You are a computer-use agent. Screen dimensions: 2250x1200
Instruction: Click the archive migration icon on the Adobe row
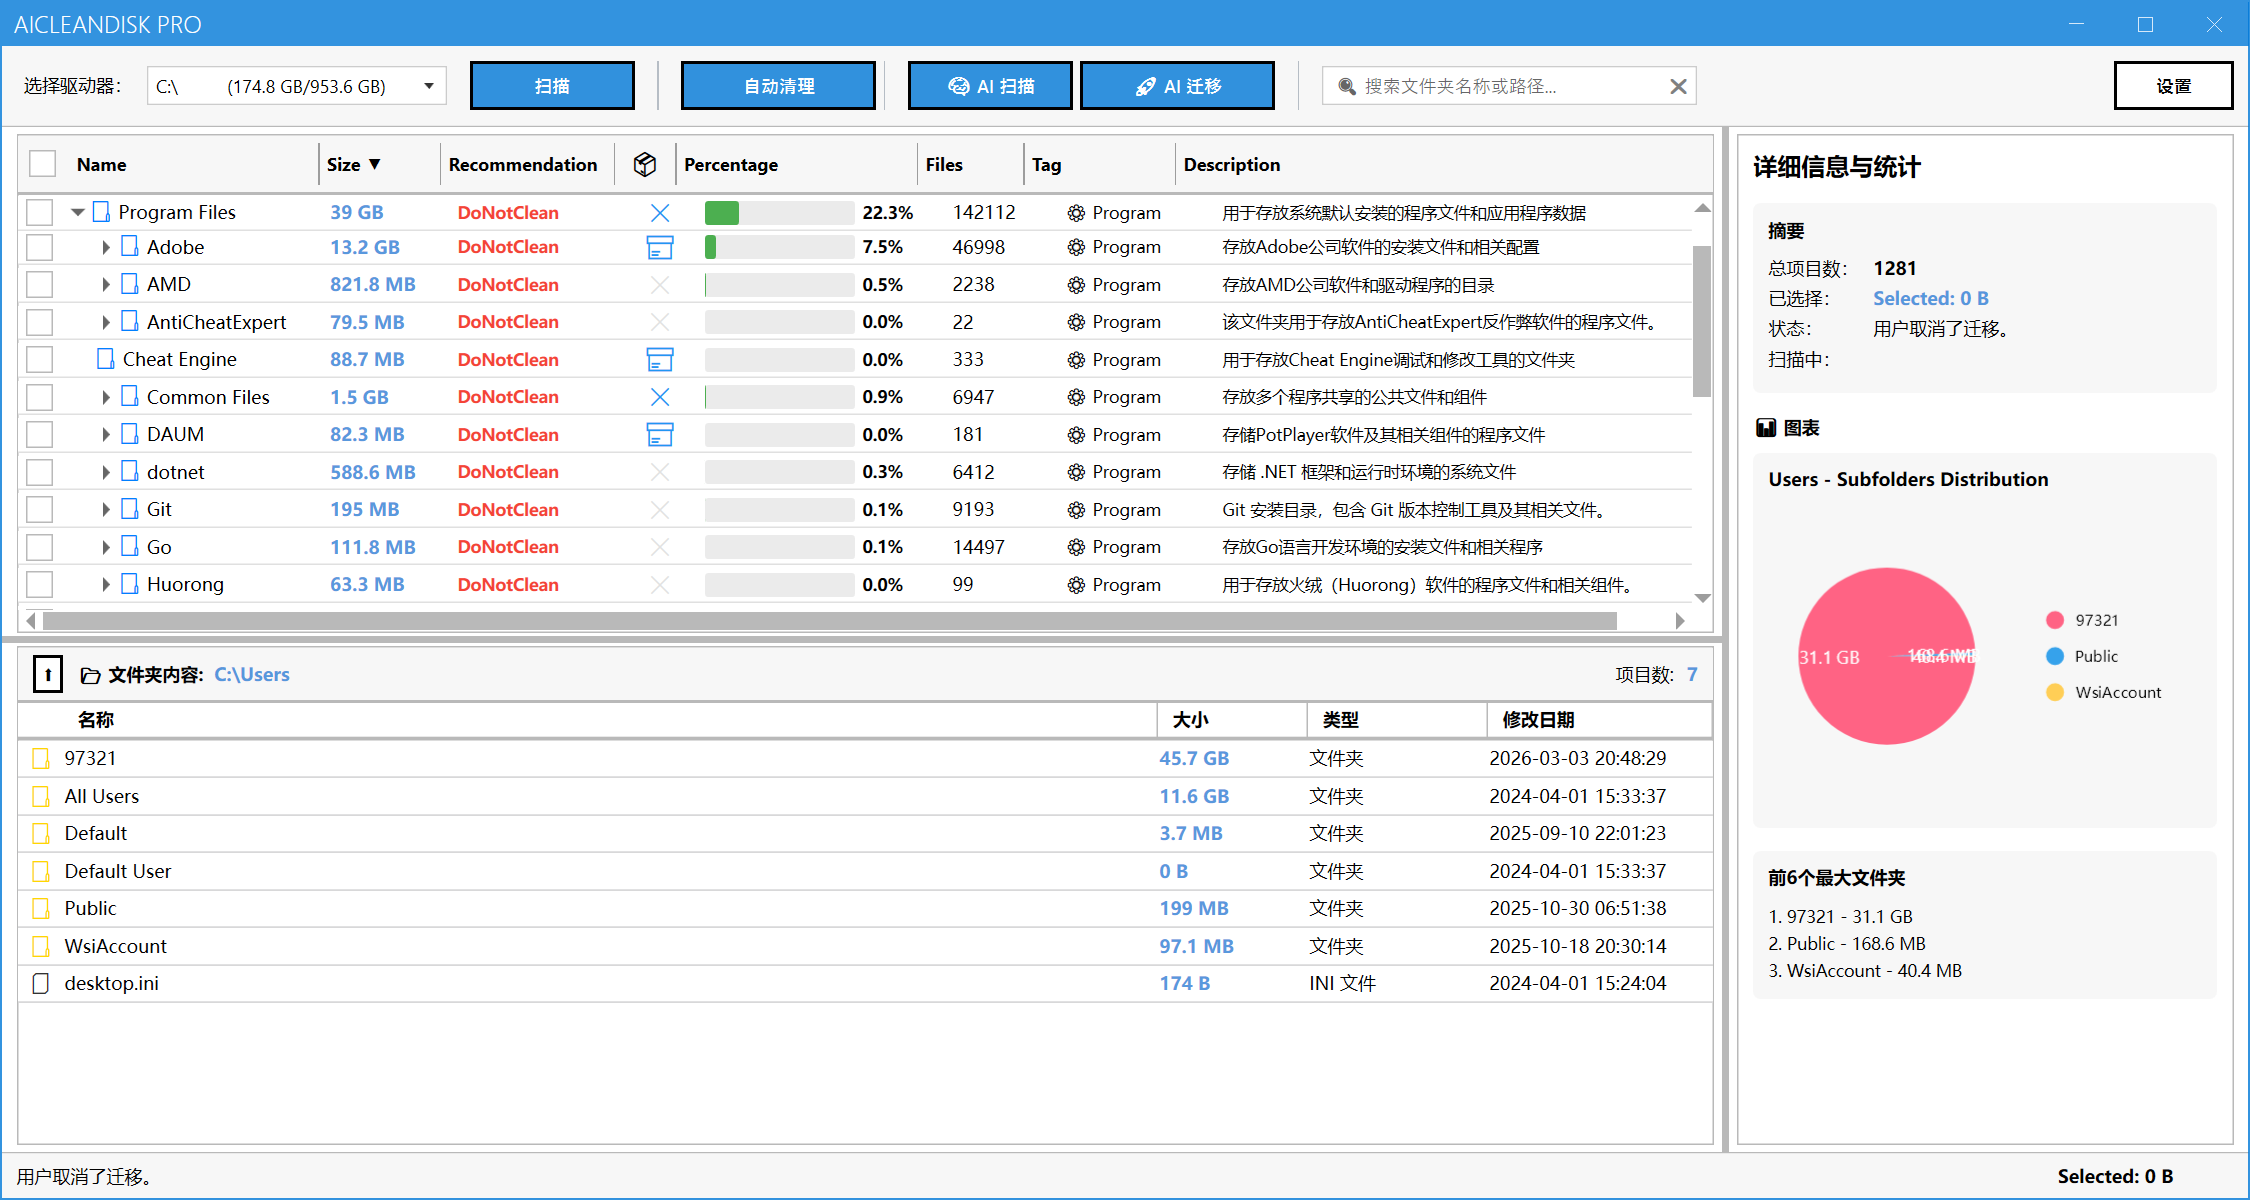click(x=659, y=247)
